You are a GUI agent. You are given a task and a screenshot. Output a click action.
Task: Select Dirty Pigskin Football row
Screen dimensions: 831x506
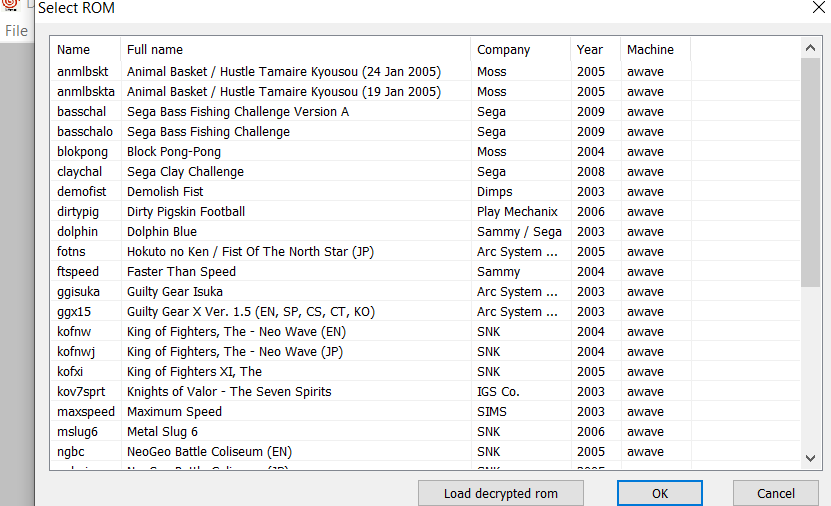pyautogui.click(x=425, y=211)
